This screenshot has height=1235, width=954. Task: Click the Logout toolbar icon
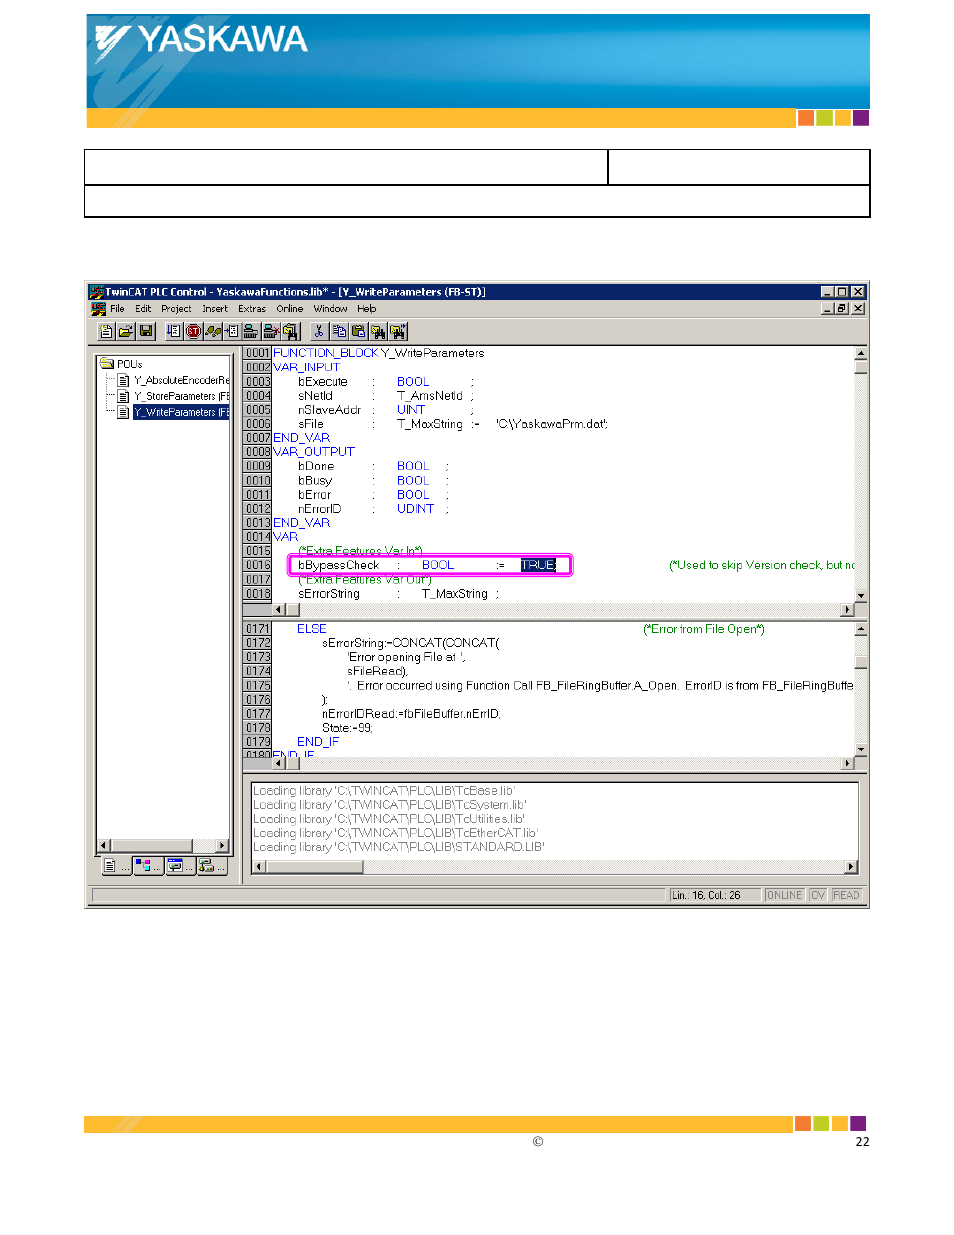point(272,331)
